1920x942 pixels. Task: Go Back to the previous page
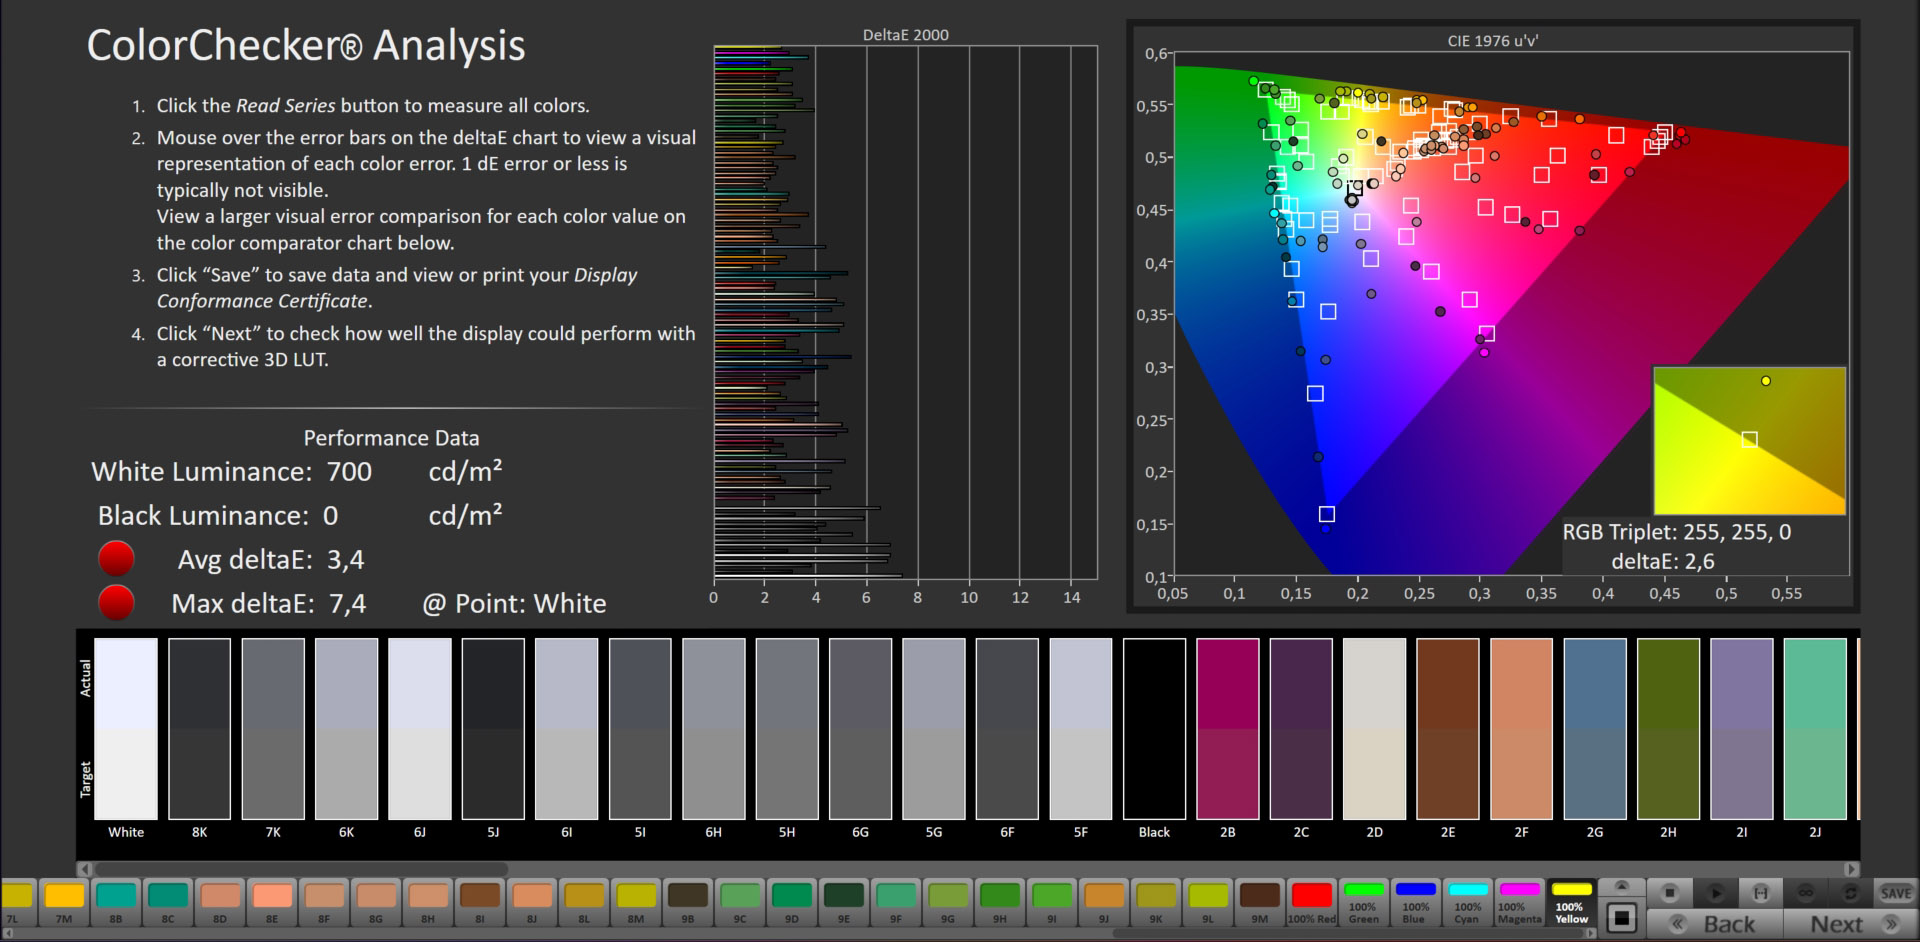[1715, 924]
